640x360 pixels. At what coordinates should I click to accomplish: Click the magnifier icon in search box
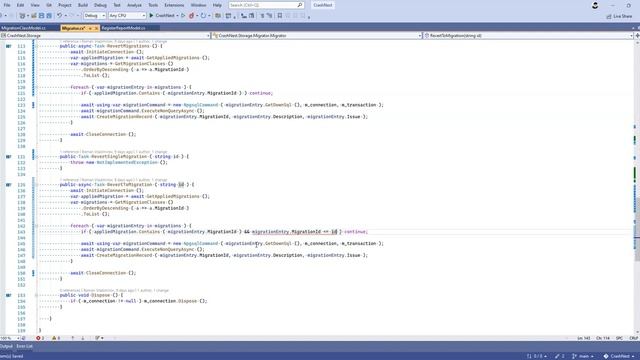click(x=300, y=5)
